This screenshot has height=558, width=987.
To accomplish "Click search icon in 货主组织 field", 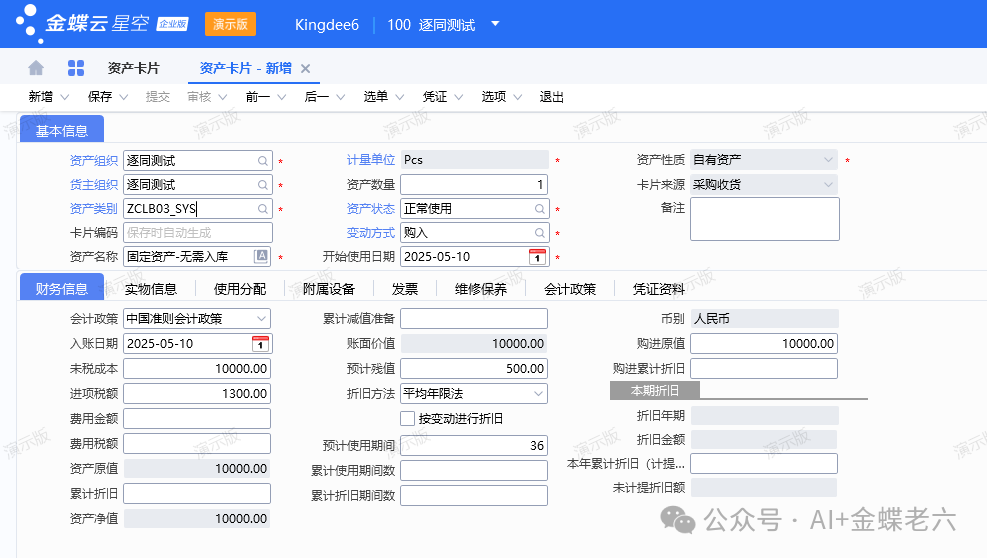I will click(263, 185).
